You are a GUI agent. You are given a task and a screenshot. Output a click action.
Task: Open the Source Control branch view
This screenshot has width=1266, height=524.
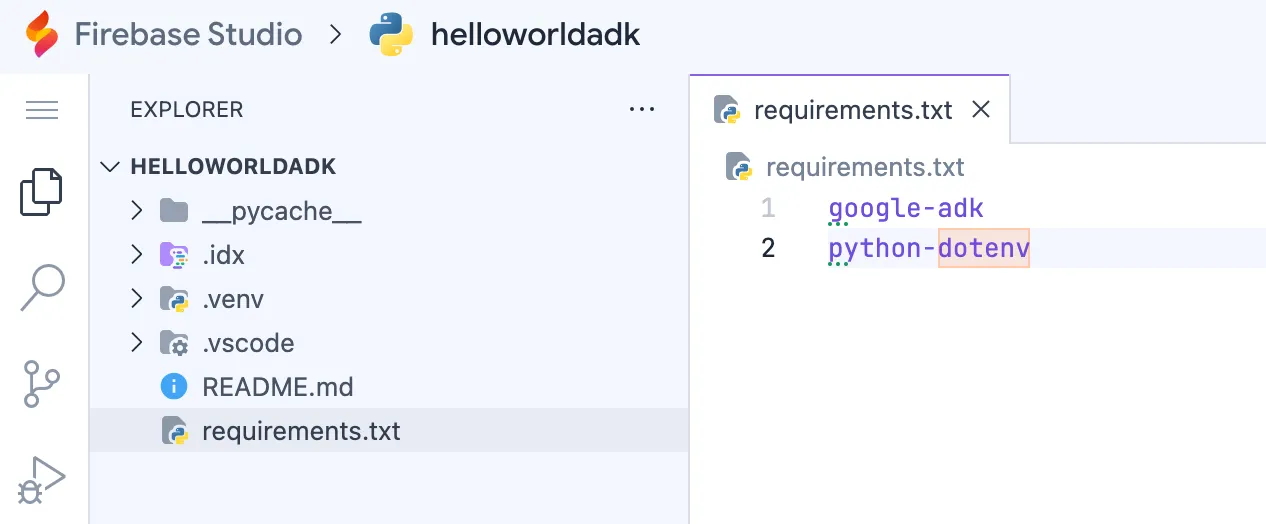tap(42, 385)
